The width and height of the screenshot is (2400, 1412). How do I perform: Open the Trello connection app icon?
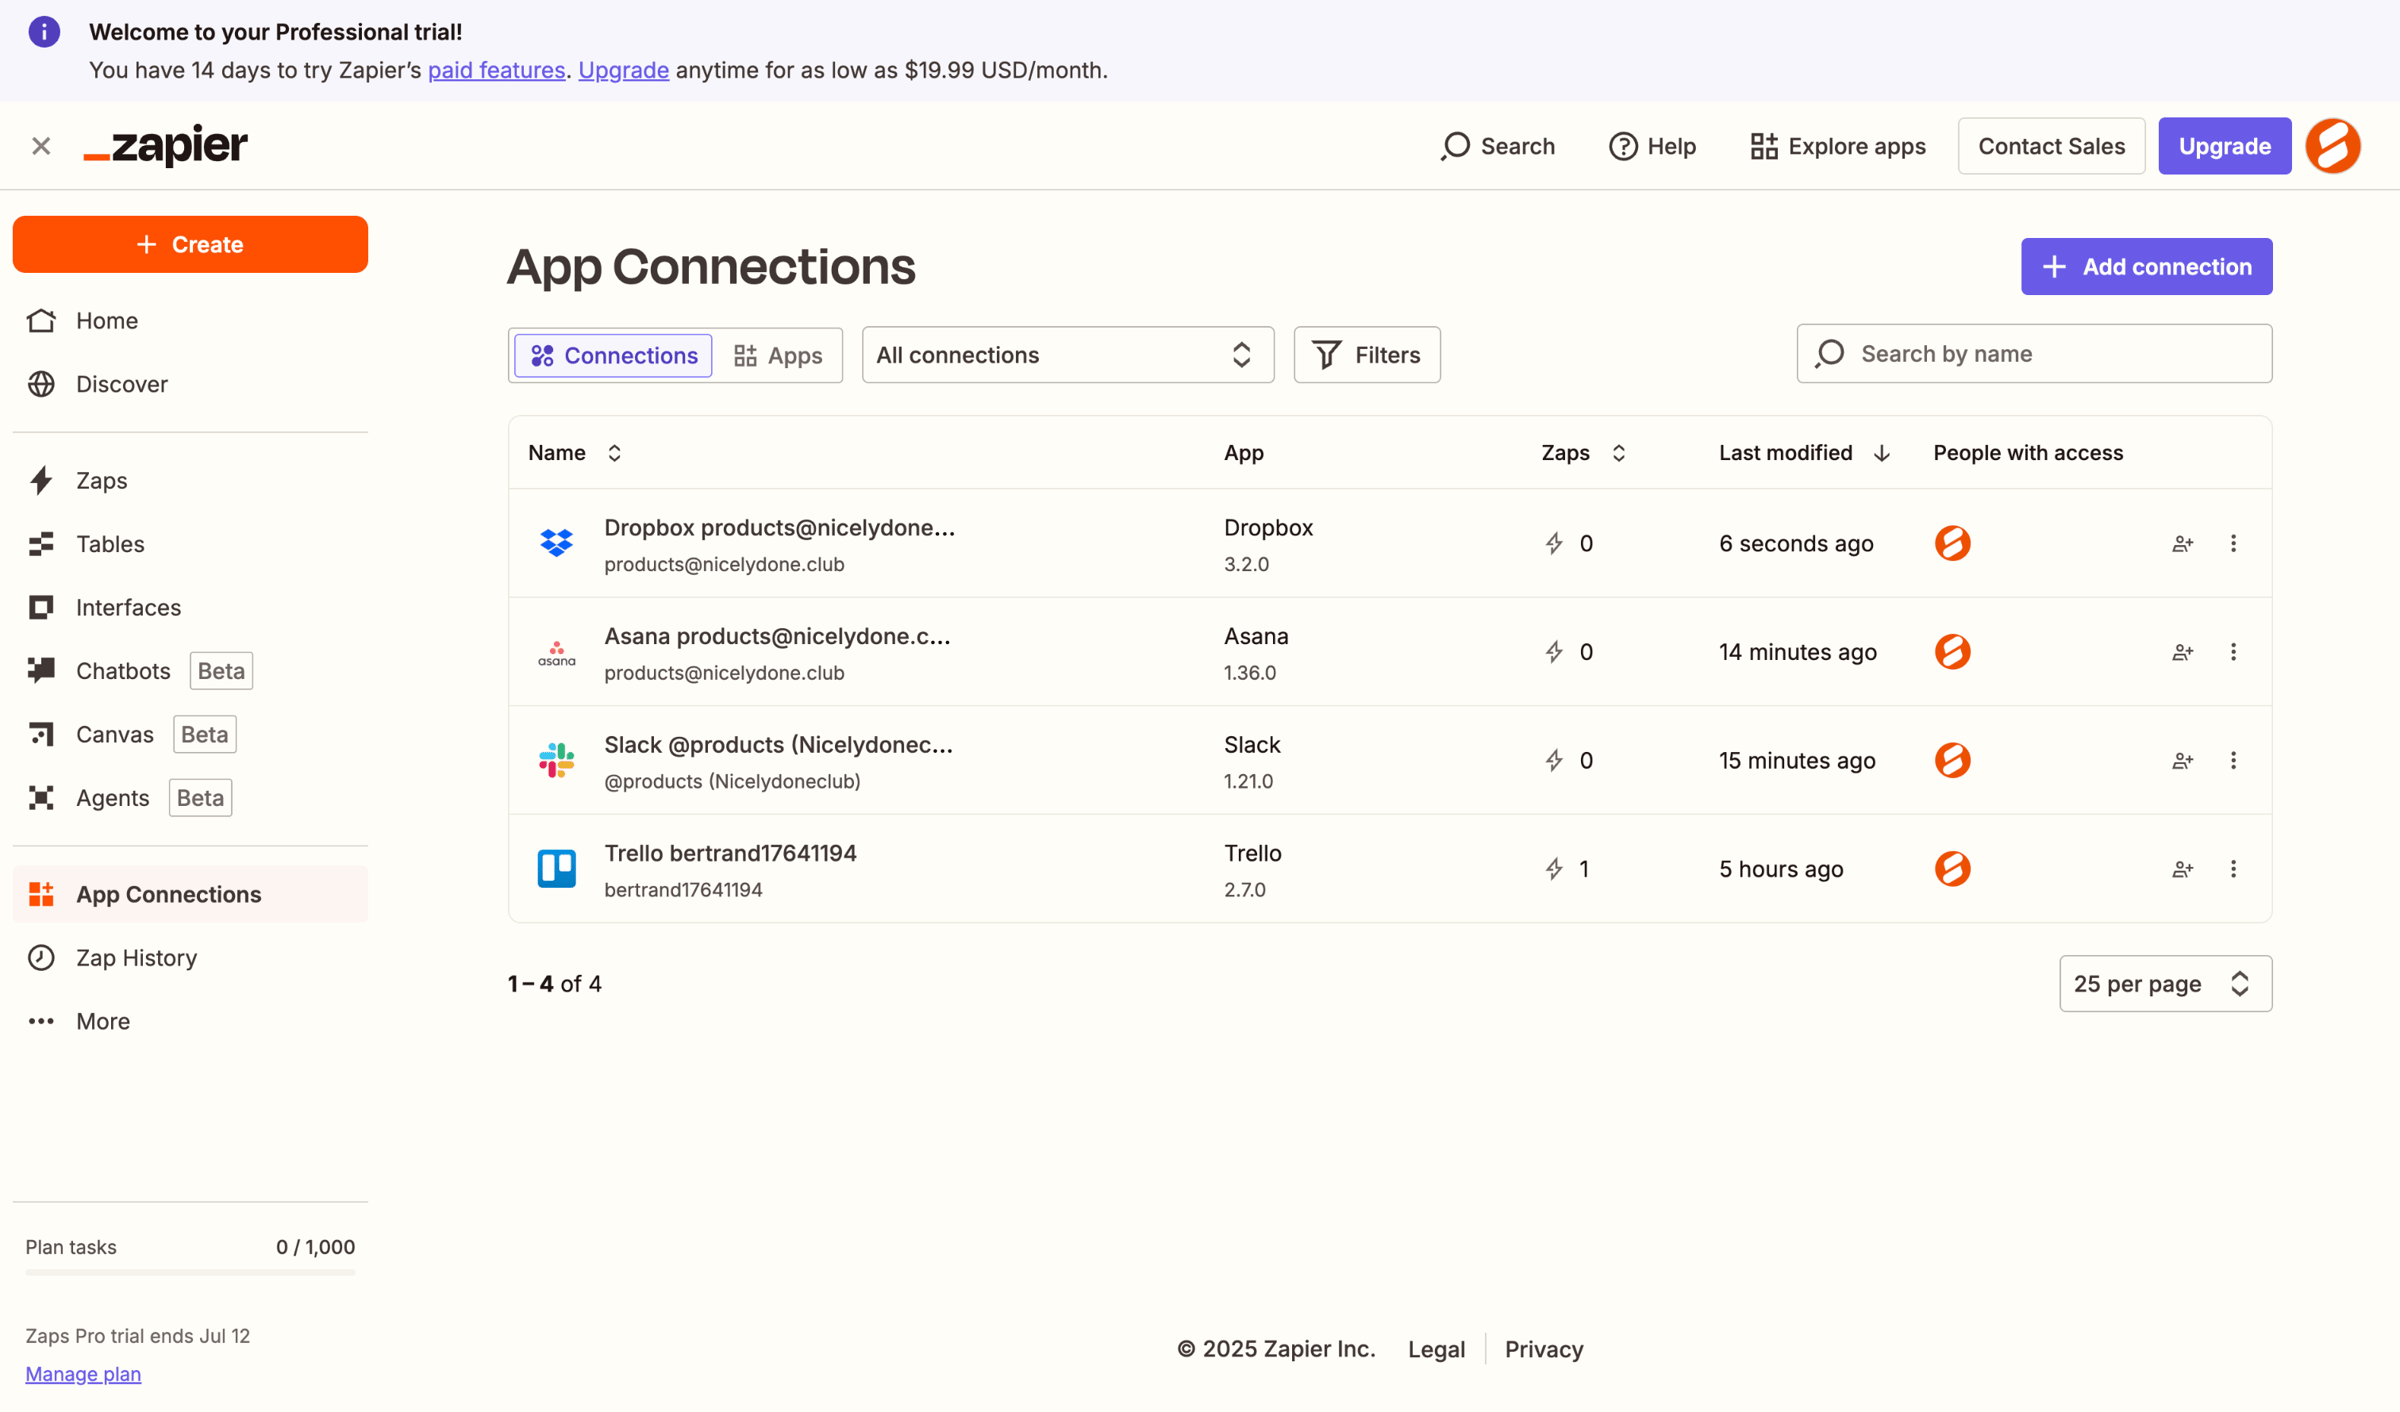[557, 868]
